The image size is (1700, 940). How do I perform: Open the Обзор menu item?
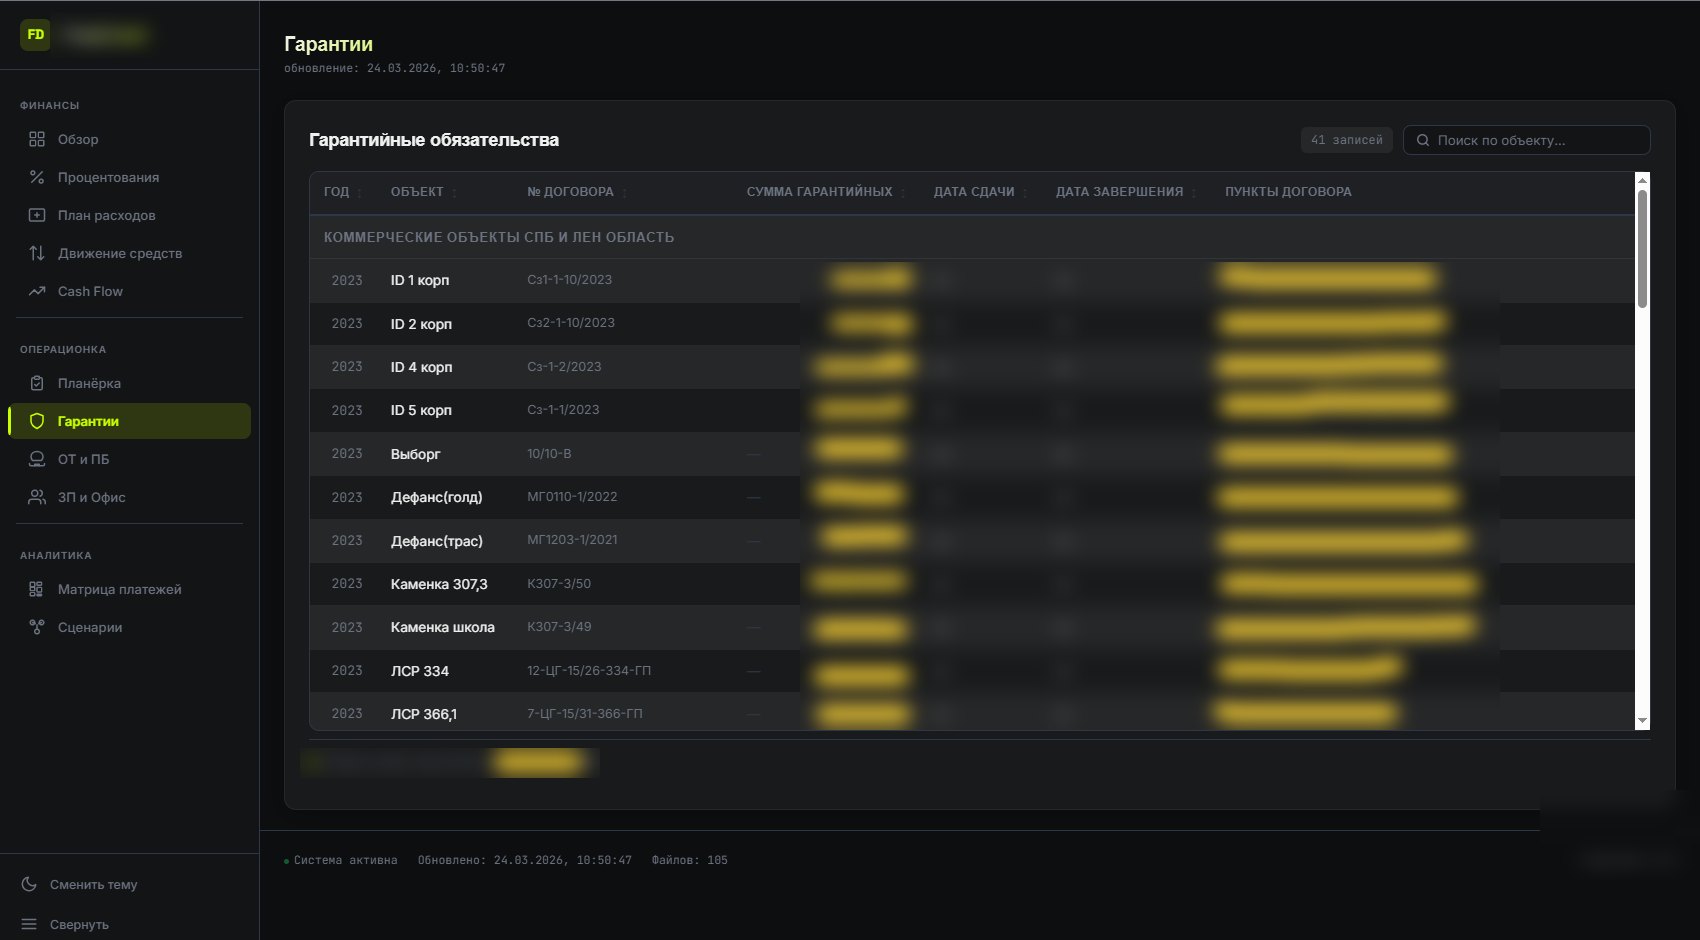[x=129, y=139]
